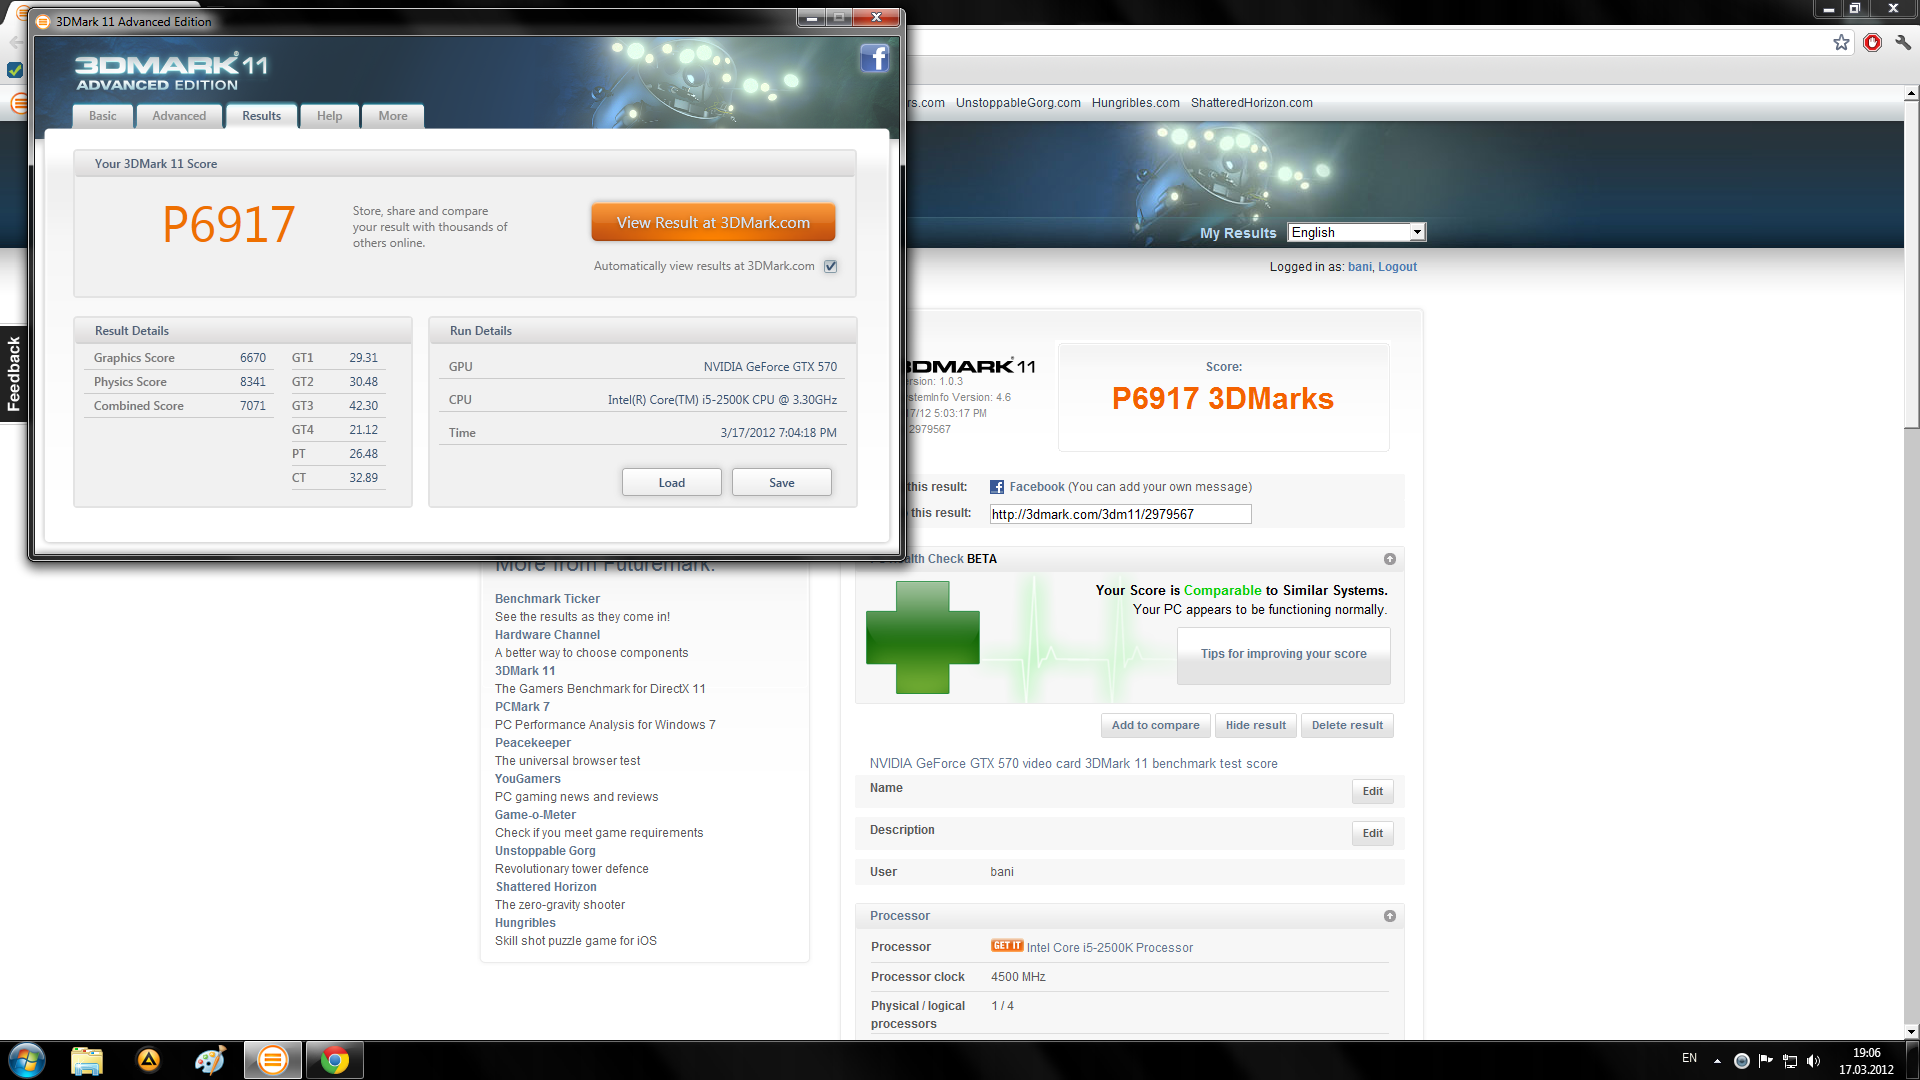
Task: Click the 3DMark 11 title bar icon
Action: [x=43, y=21]
